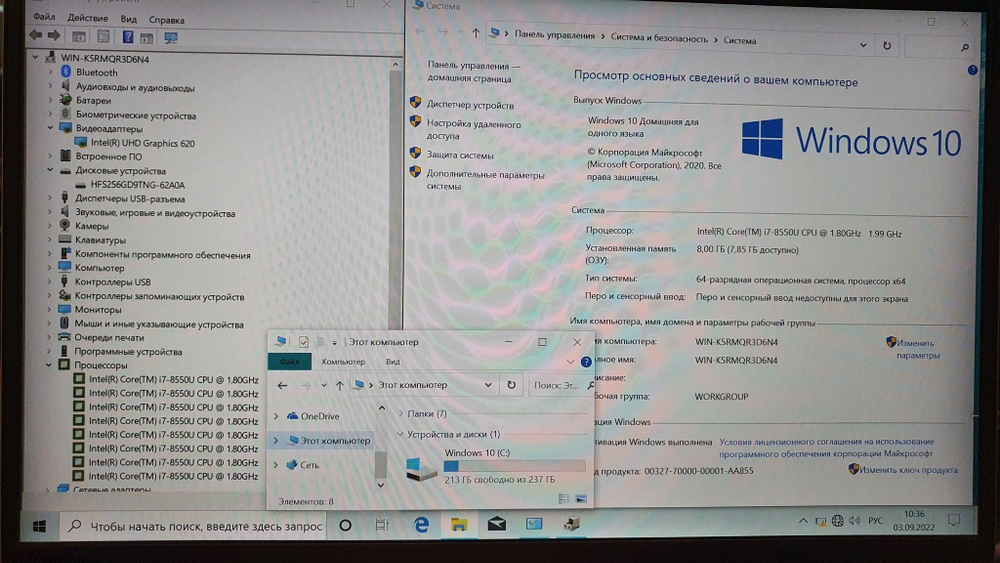Collapse the Дисковые устройства node
The height and width of the screenshot is (563, 1000).
click(50, 170)
